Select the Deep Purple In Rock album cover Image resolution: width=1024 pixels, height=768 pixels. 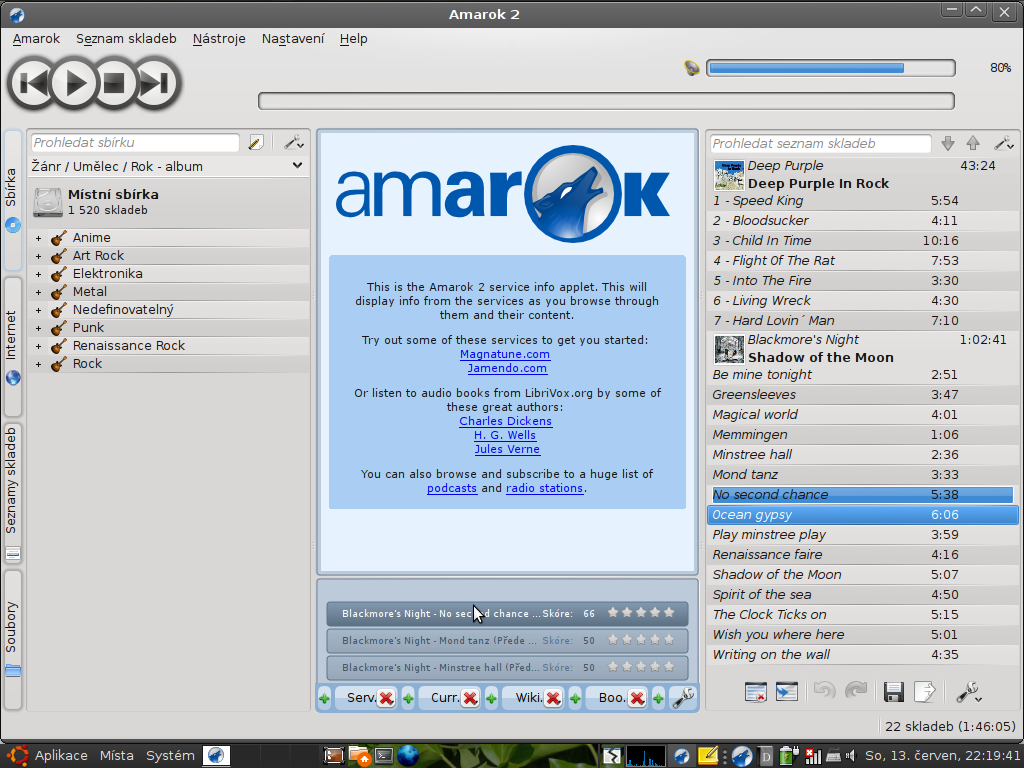pos(729,175)
